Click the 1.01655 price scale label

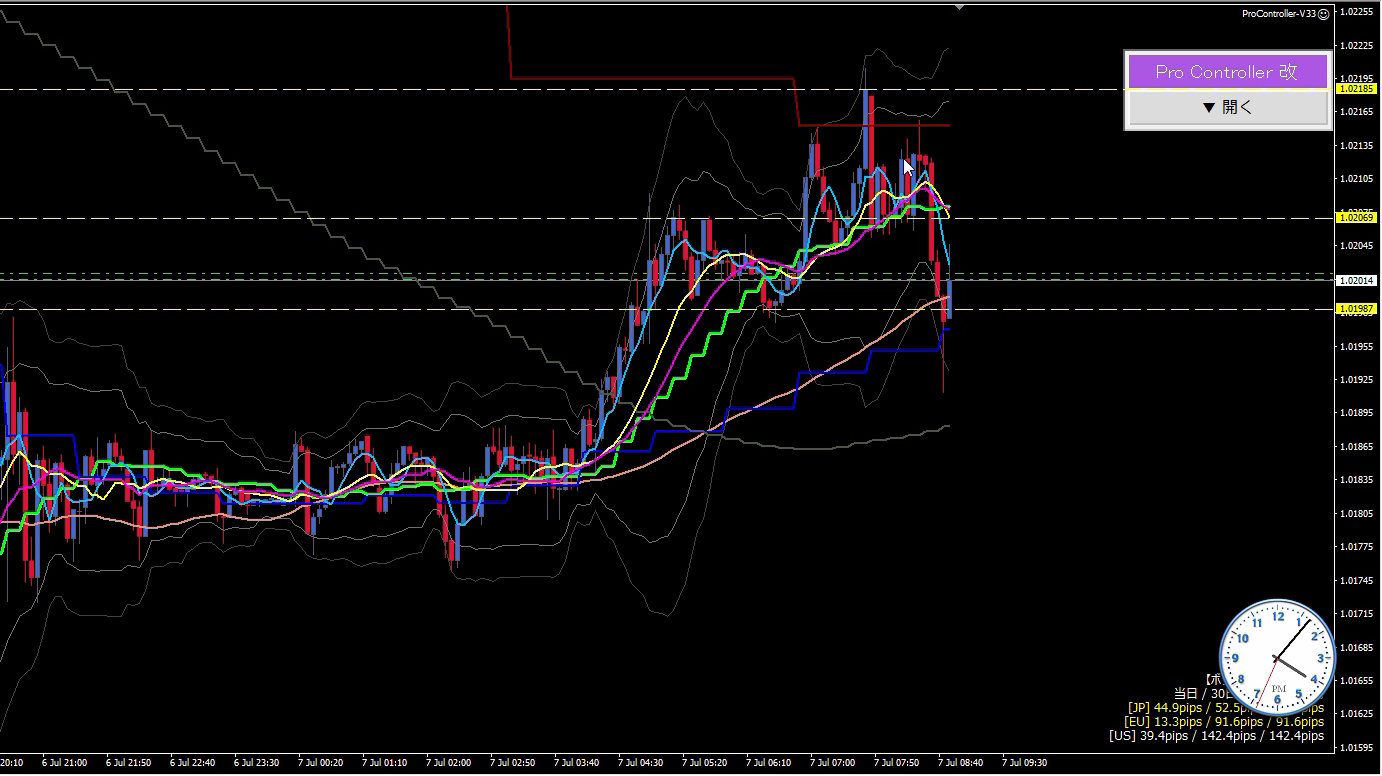1356,681
